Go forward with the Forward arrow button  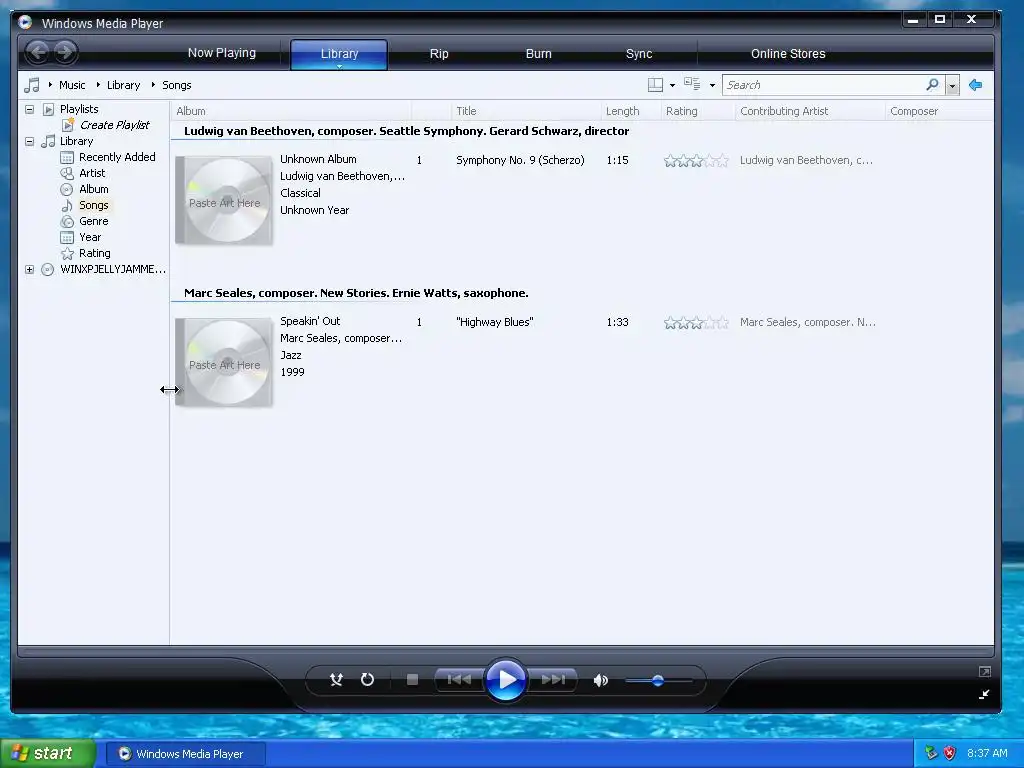pyautogui.click(x=65, y=52)
